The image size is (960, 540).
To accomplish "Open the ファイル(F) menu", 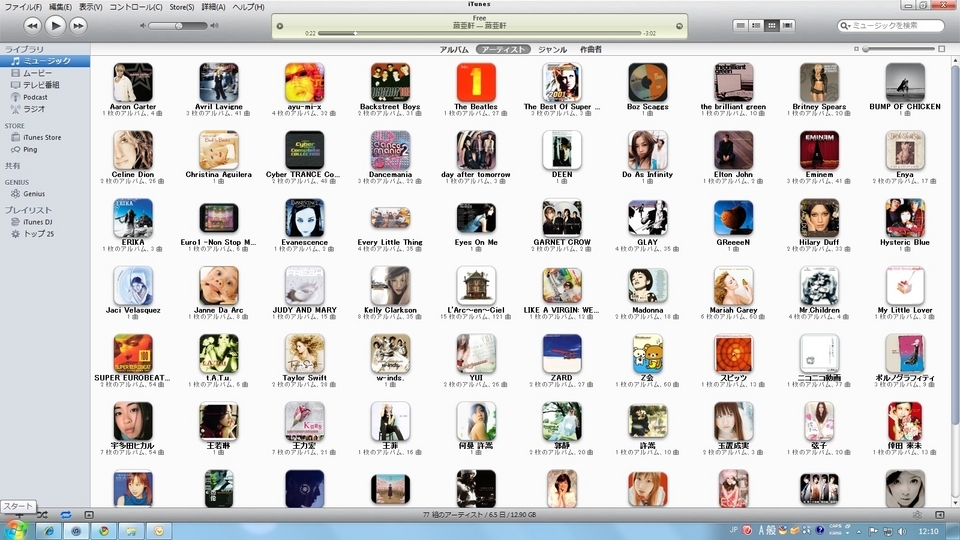I will click(23, 7).
